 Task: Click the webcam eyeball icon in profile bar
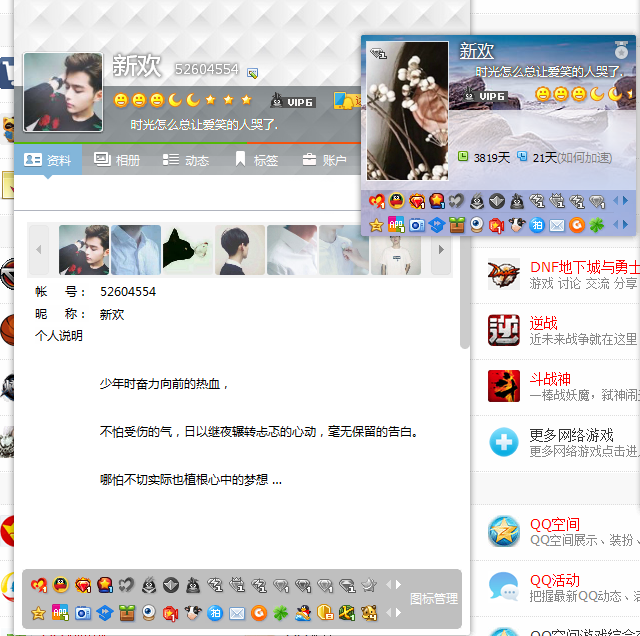[x=149, y=613]
